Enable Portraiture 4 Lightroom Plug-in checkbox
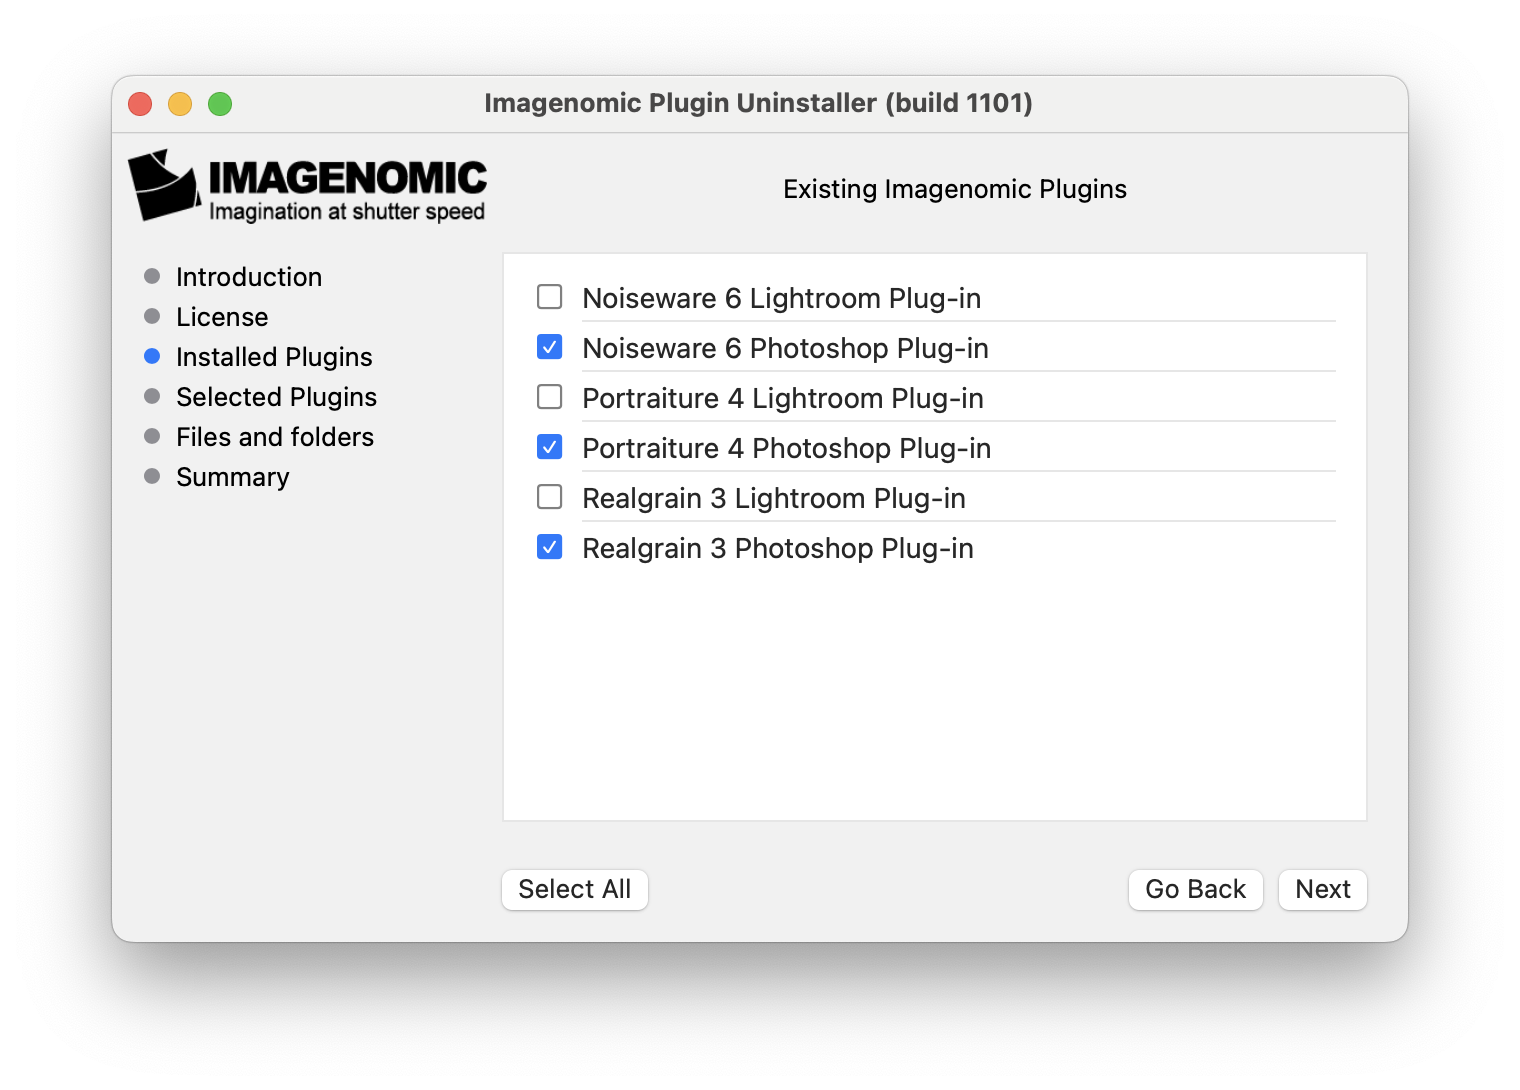Viewport: 1520px width, 1090px height. click(550, 397)
